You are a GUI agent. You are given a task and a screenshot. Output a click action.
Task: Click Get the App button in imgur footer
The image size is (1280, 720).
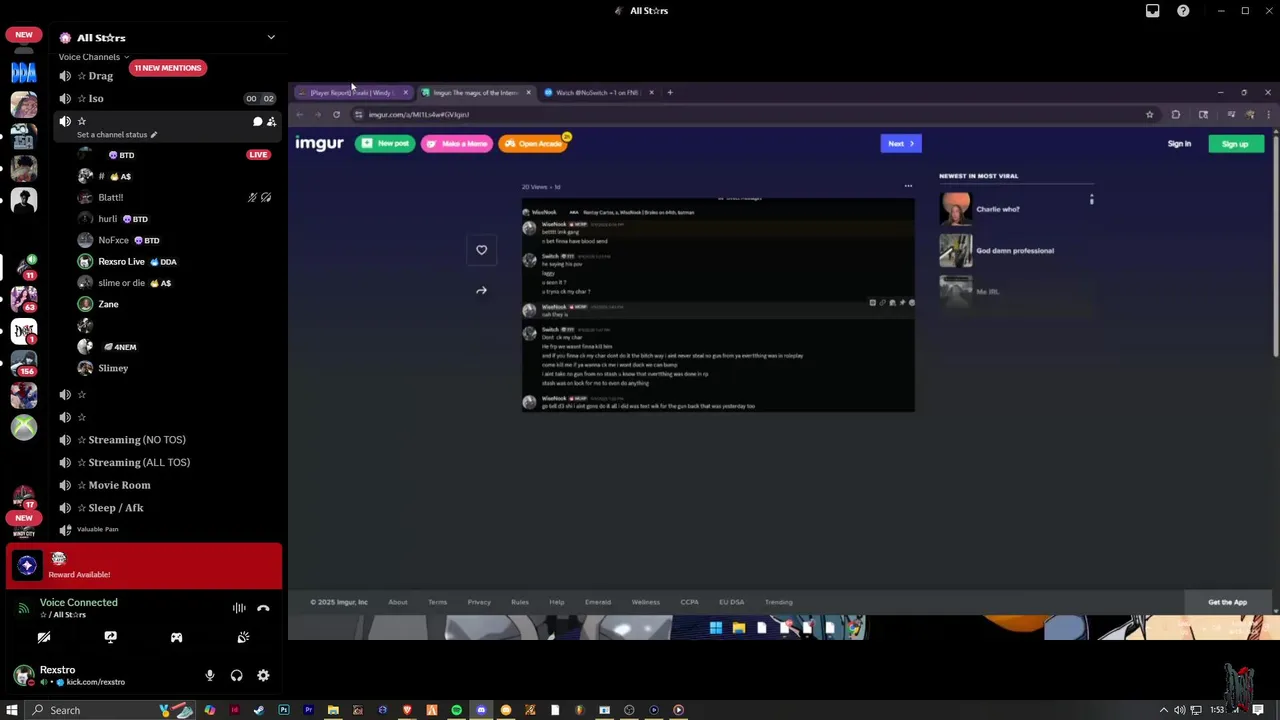tap(1227, 603)
